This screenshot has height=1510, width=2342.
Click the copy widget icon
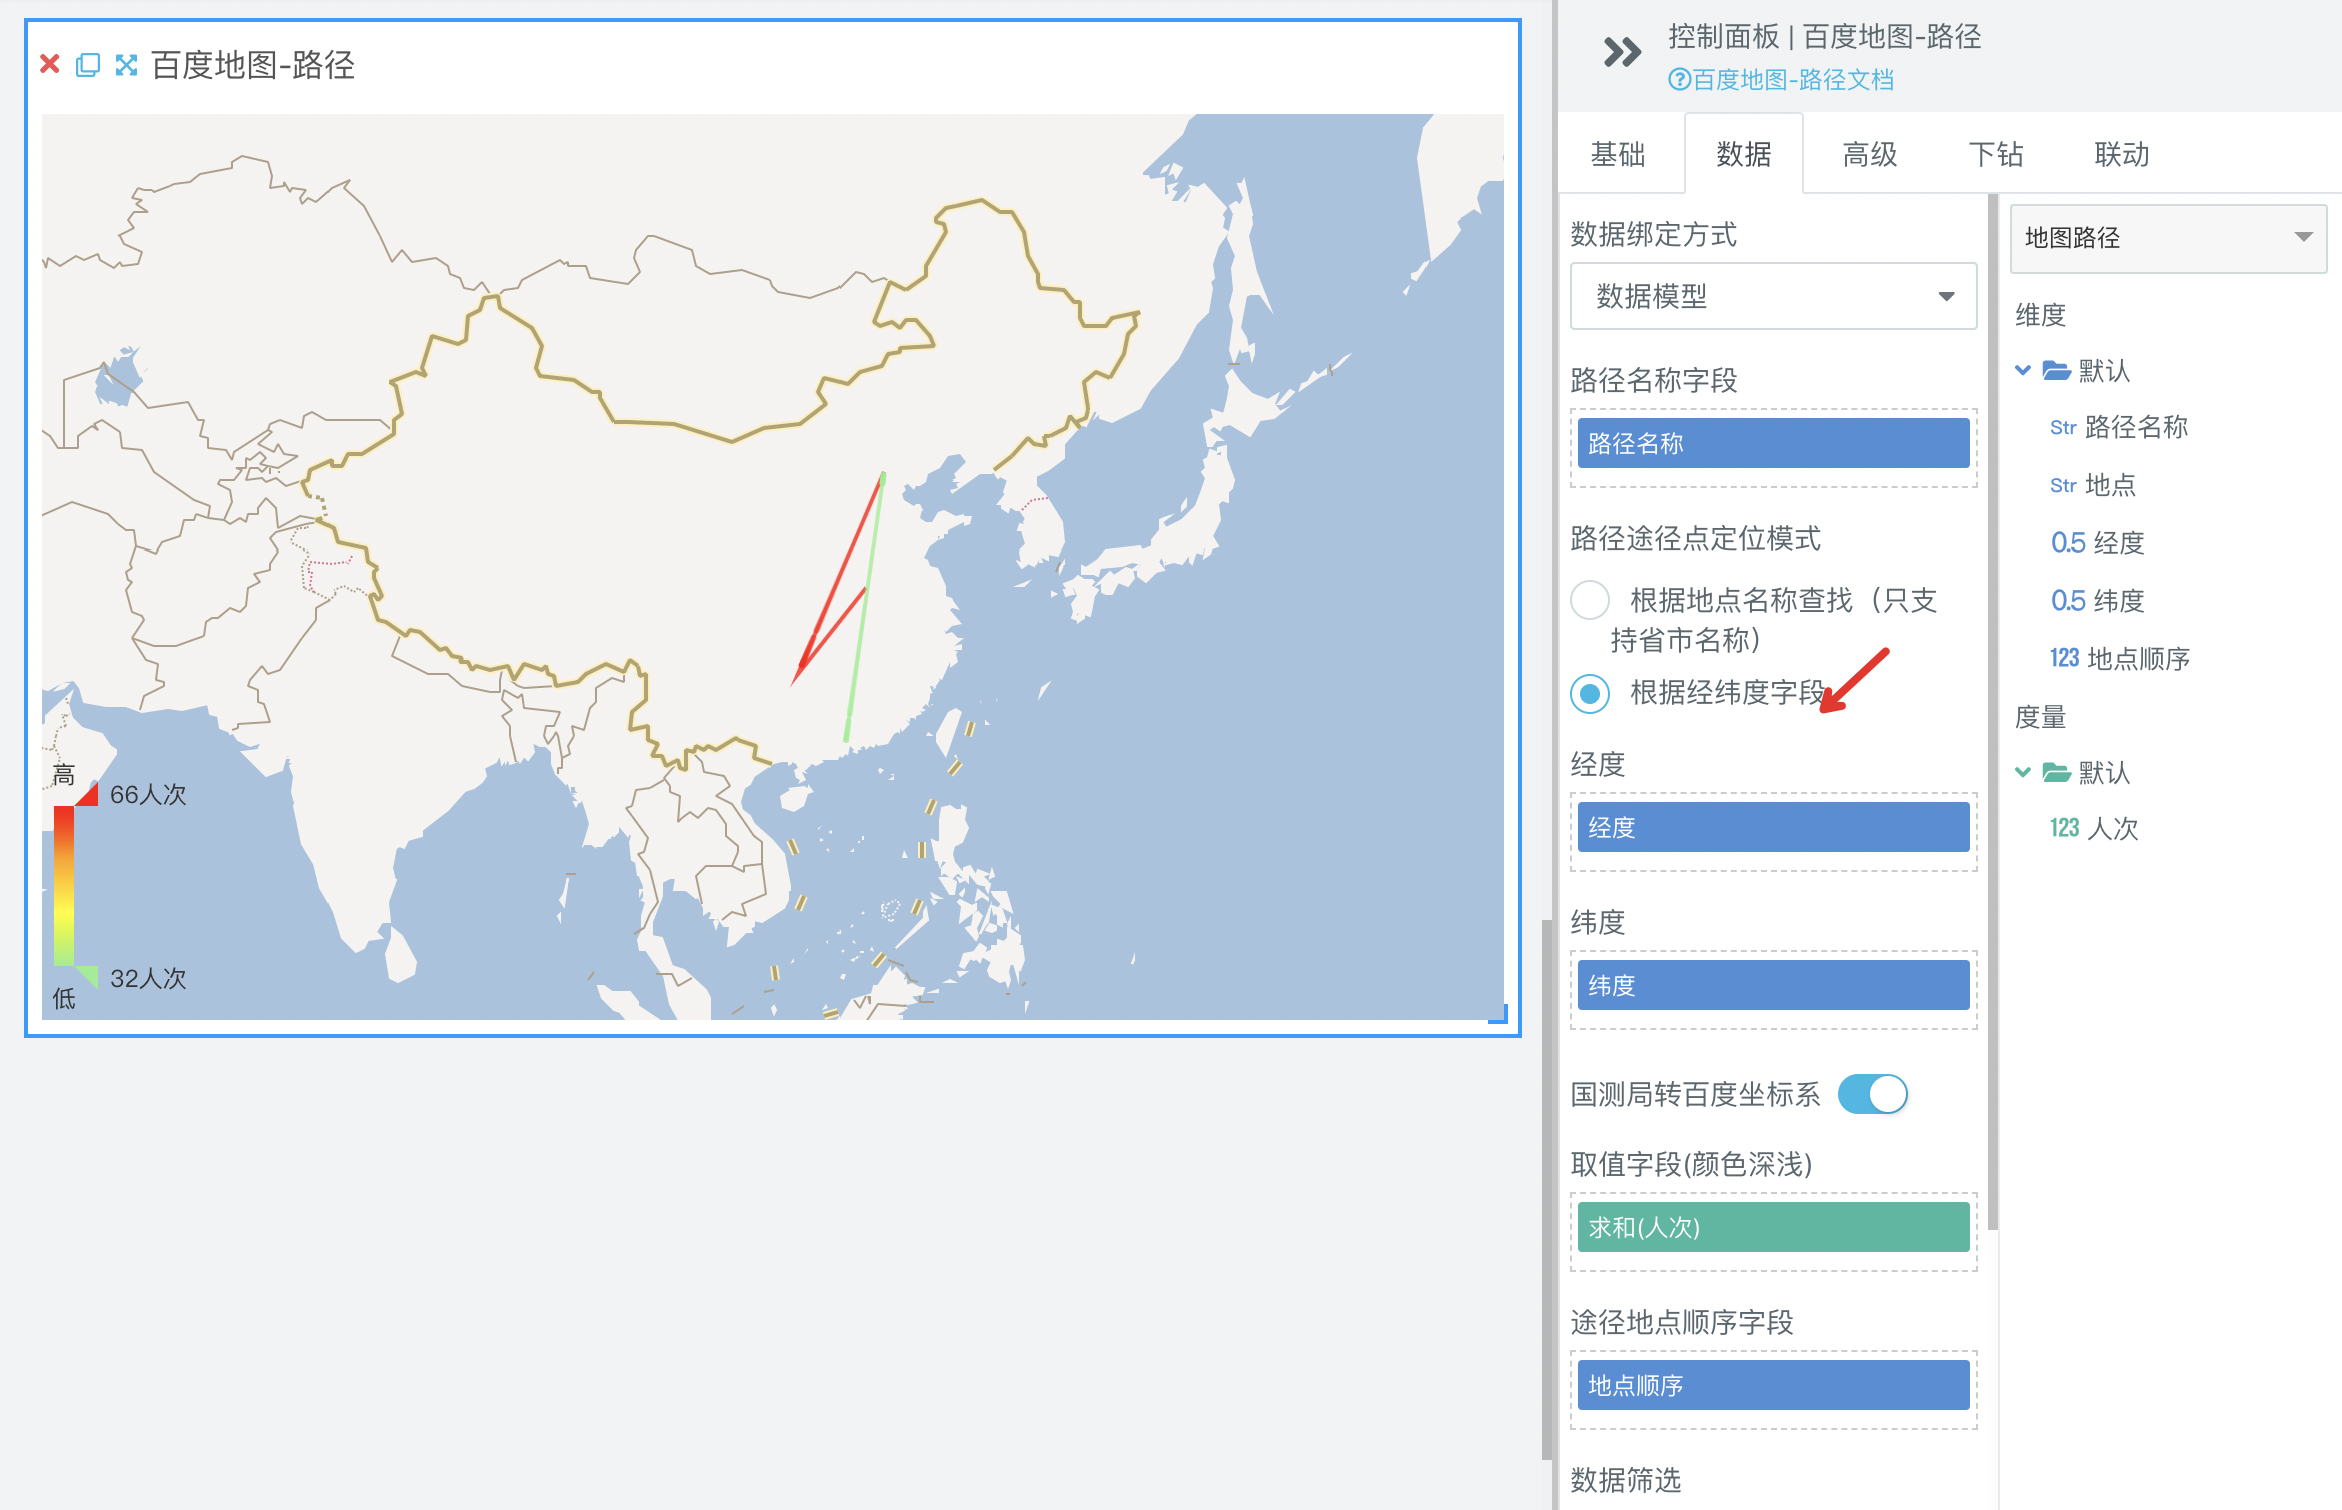pos(88,65)
